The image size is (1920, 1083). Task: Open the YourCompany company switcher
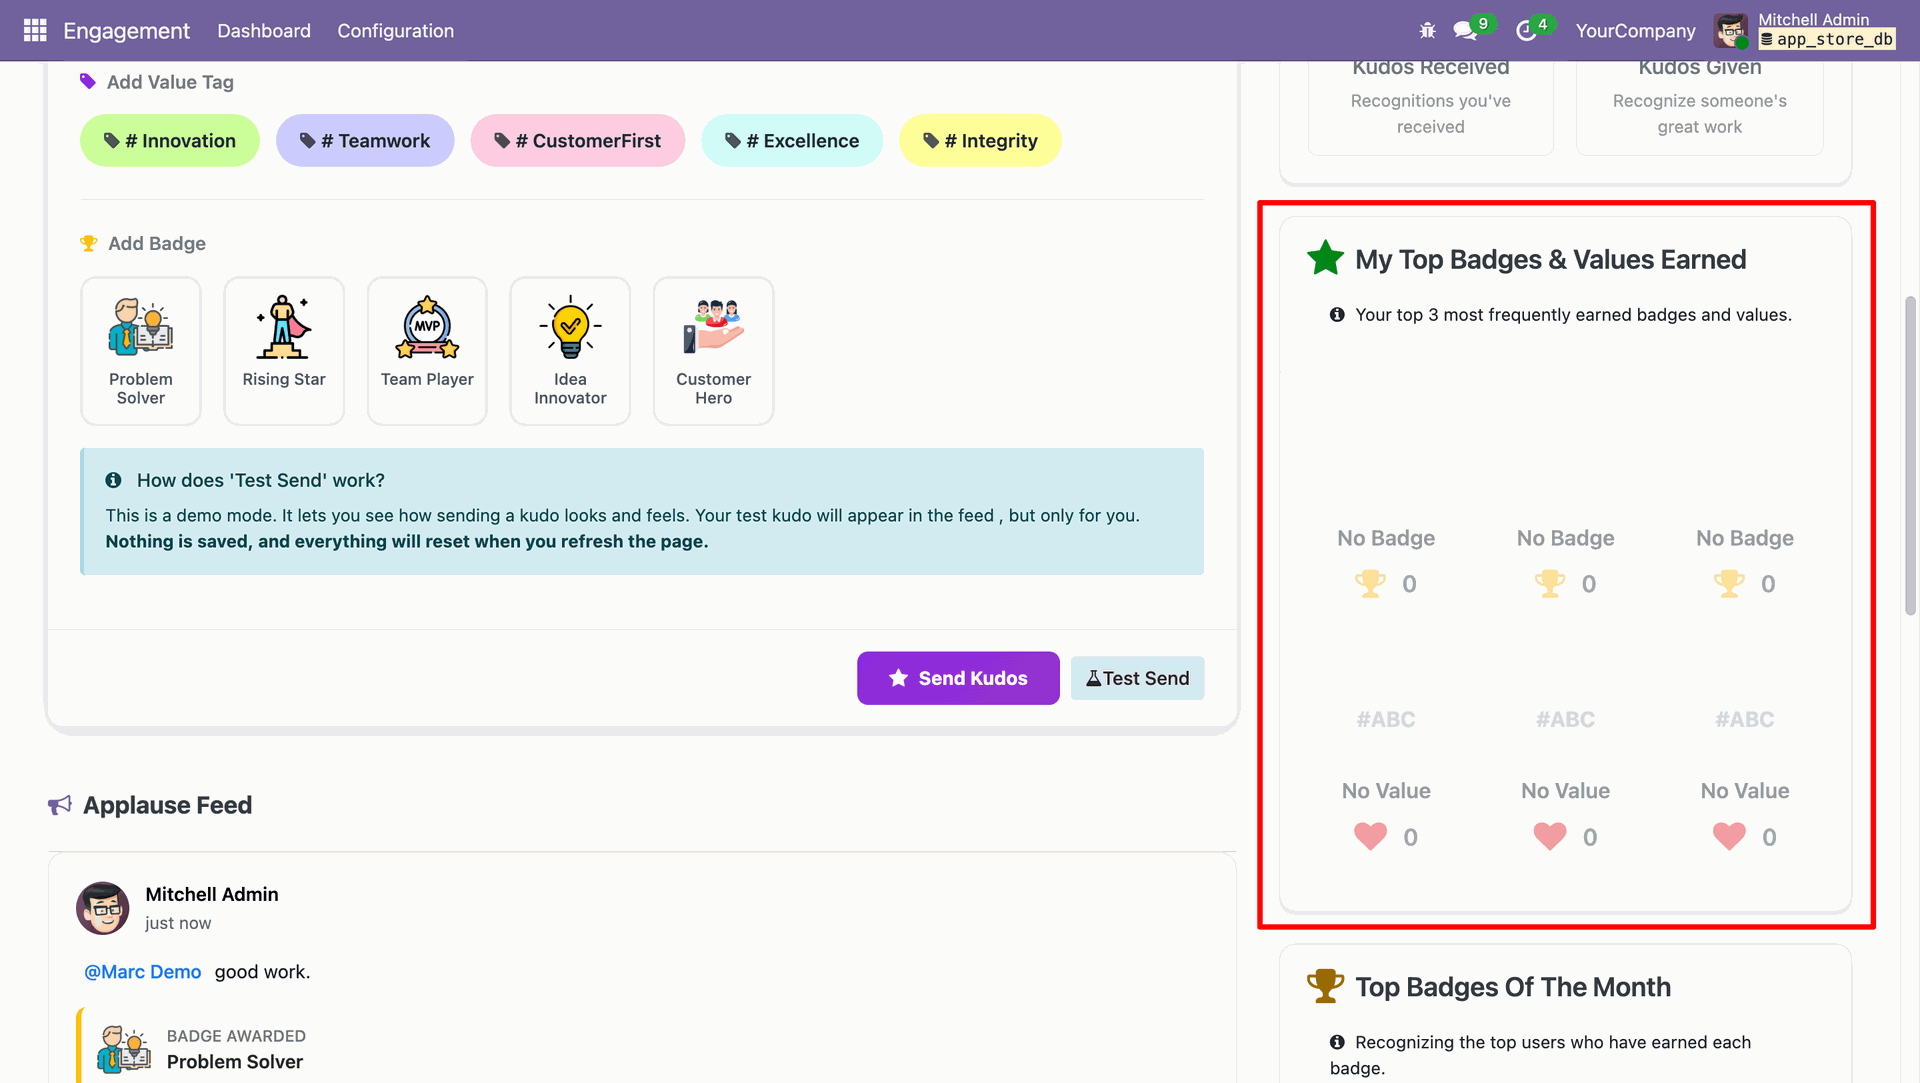point(1635,31)
